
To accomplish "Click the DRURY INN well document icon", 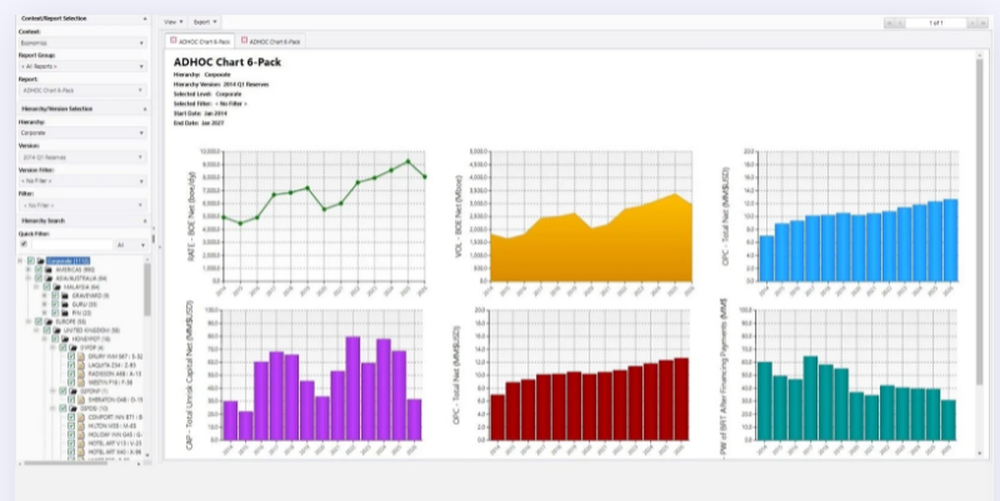I will 81,356.
